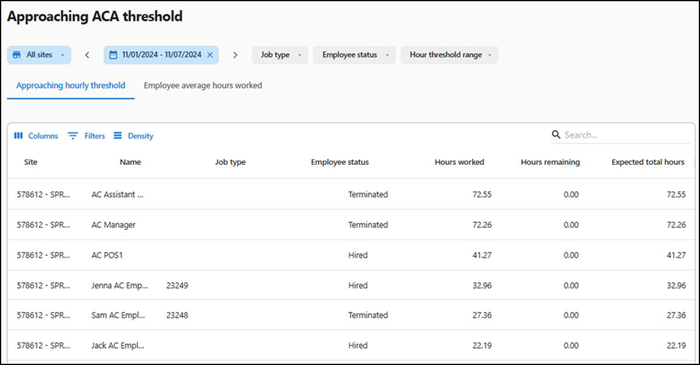Click expected total 72.55 in AC Assistant row
The width and height of the screenshot is (700, 365).
tap(676, 195)
